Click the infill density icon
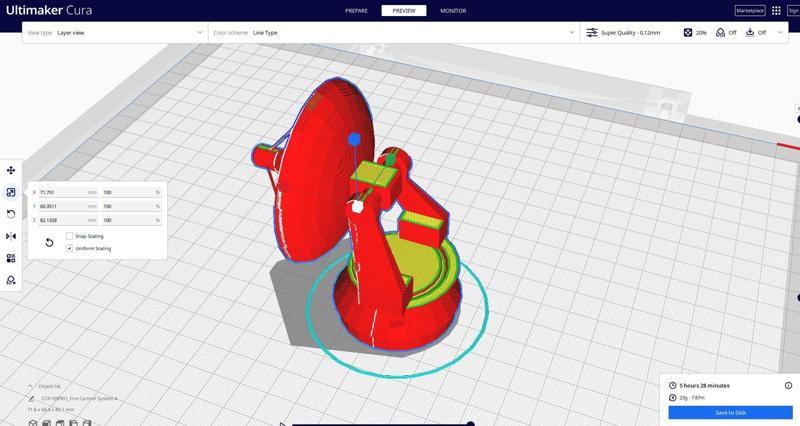The width and height of the screenshot is (800, 426). pyautogui.click(x=688, y=33)
